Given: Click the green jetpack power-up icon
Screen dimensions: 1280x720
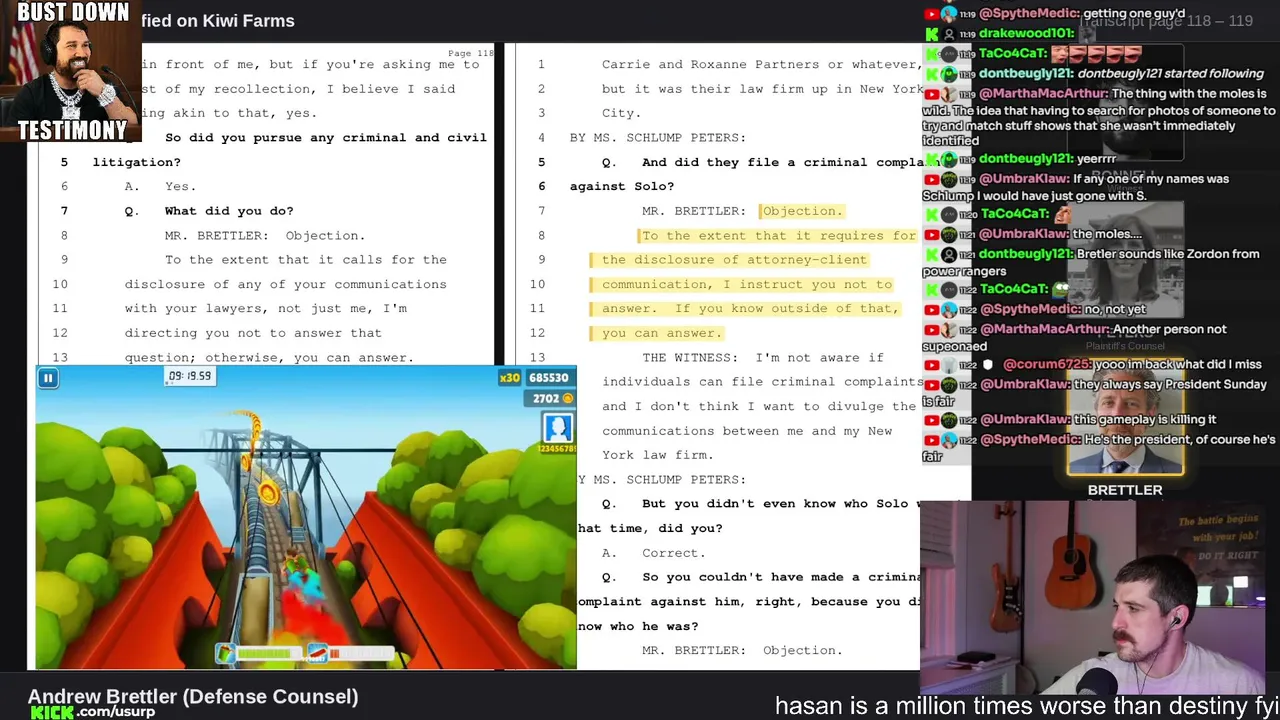Looking at the screenshot, I should 226,653.
